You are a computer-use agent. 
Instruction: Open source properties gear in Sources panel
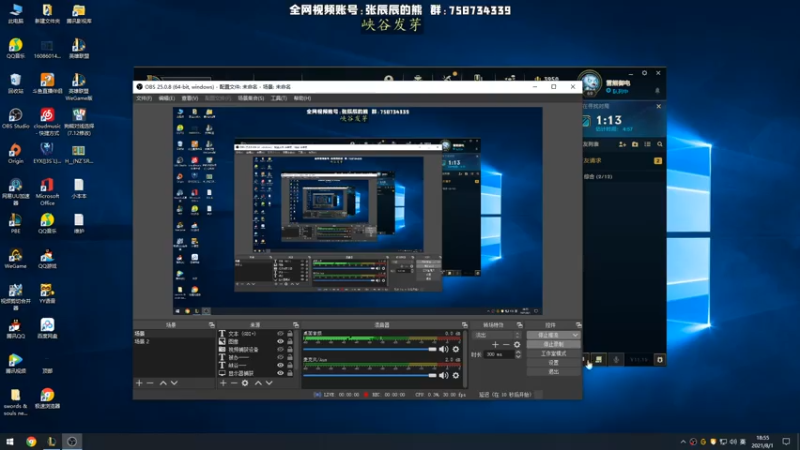pos(245,383)
